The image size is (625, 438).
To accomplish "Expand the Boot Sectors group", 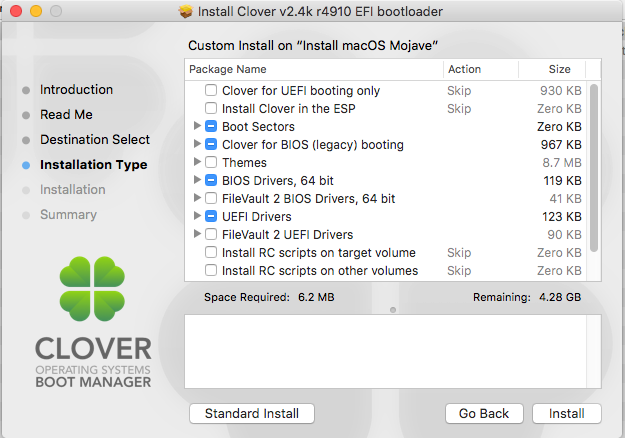I will [x=197, y=126].
